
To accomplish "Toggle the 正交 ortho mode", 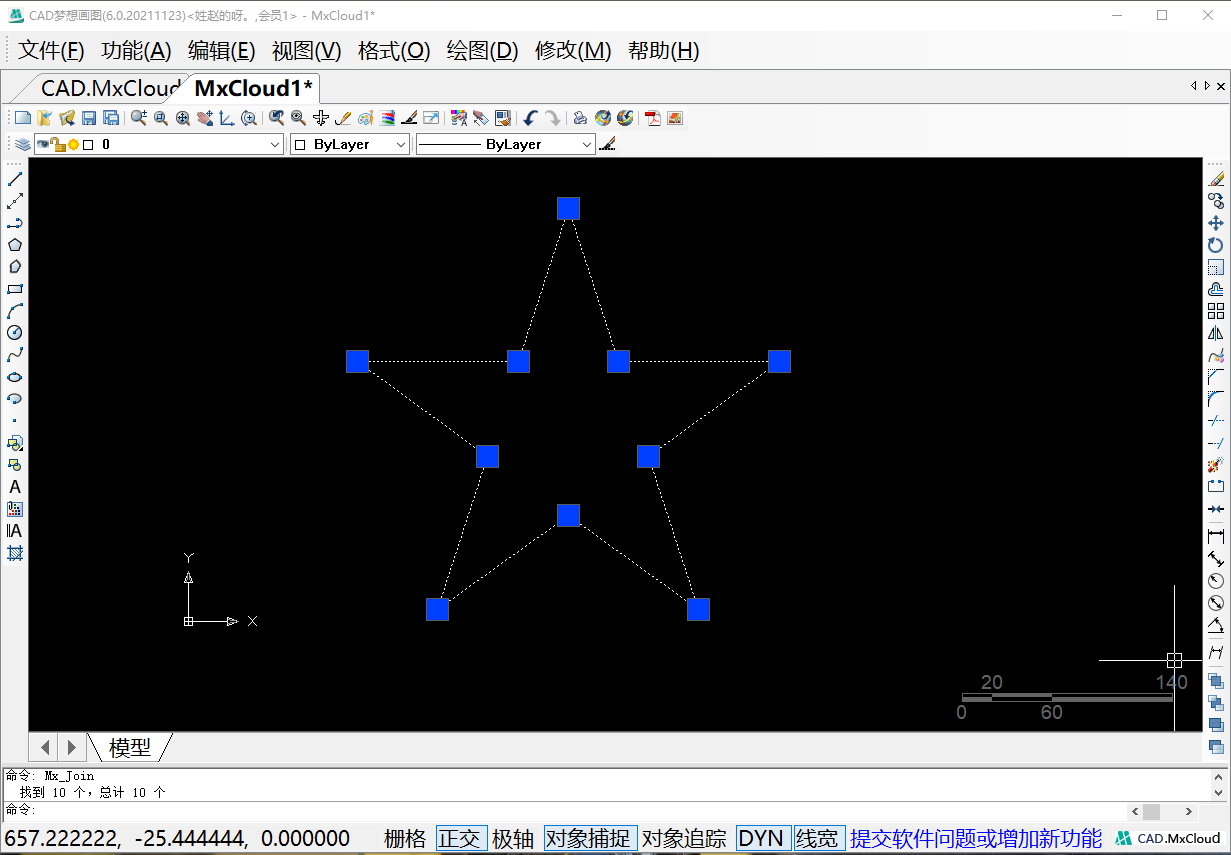I will (x=460, y=839).
